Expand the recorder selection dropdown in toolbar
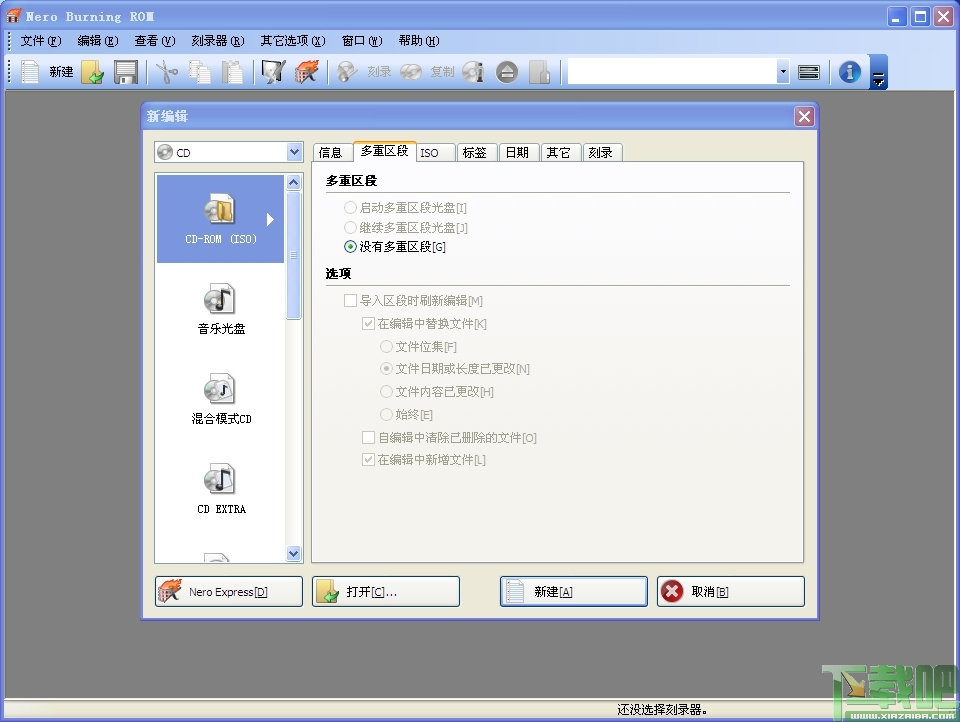The width and height of the screenshot is (960, 722). point(783,72)
